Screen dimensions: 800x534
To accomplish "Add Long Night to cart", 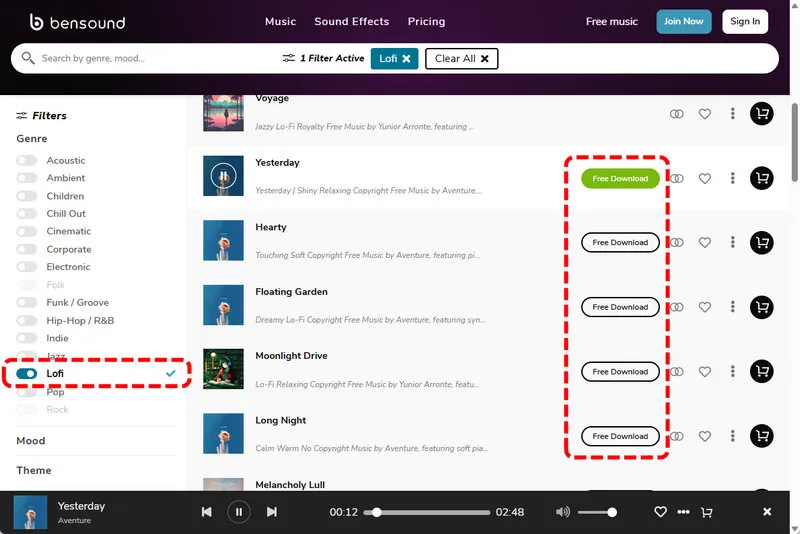I will [x=762, y=436].
